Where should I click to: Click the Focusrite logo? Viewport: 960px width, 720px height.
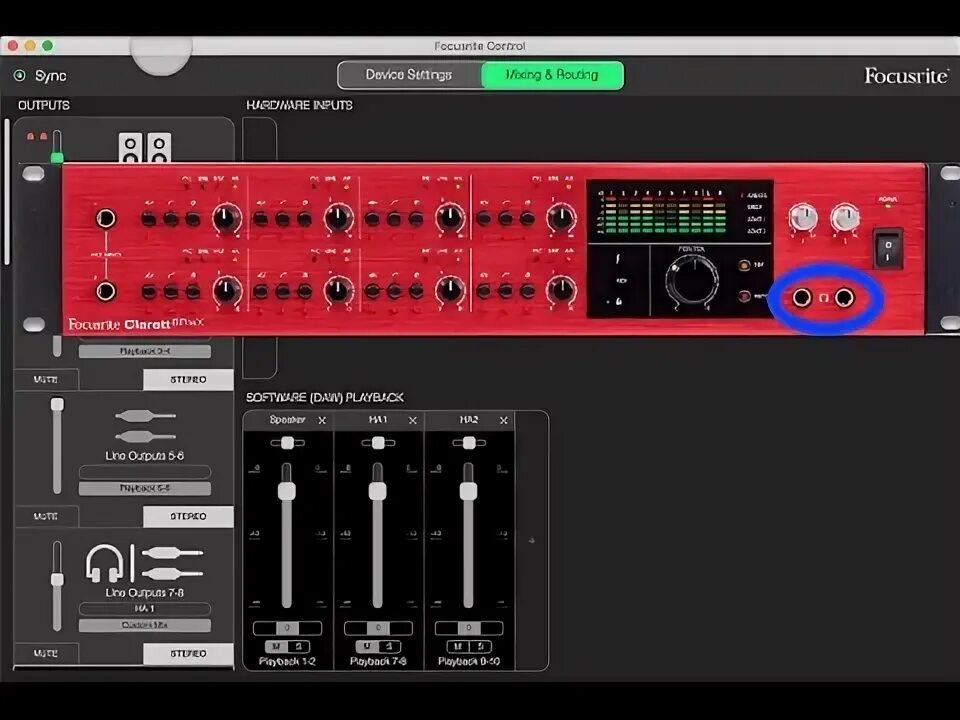906,75
